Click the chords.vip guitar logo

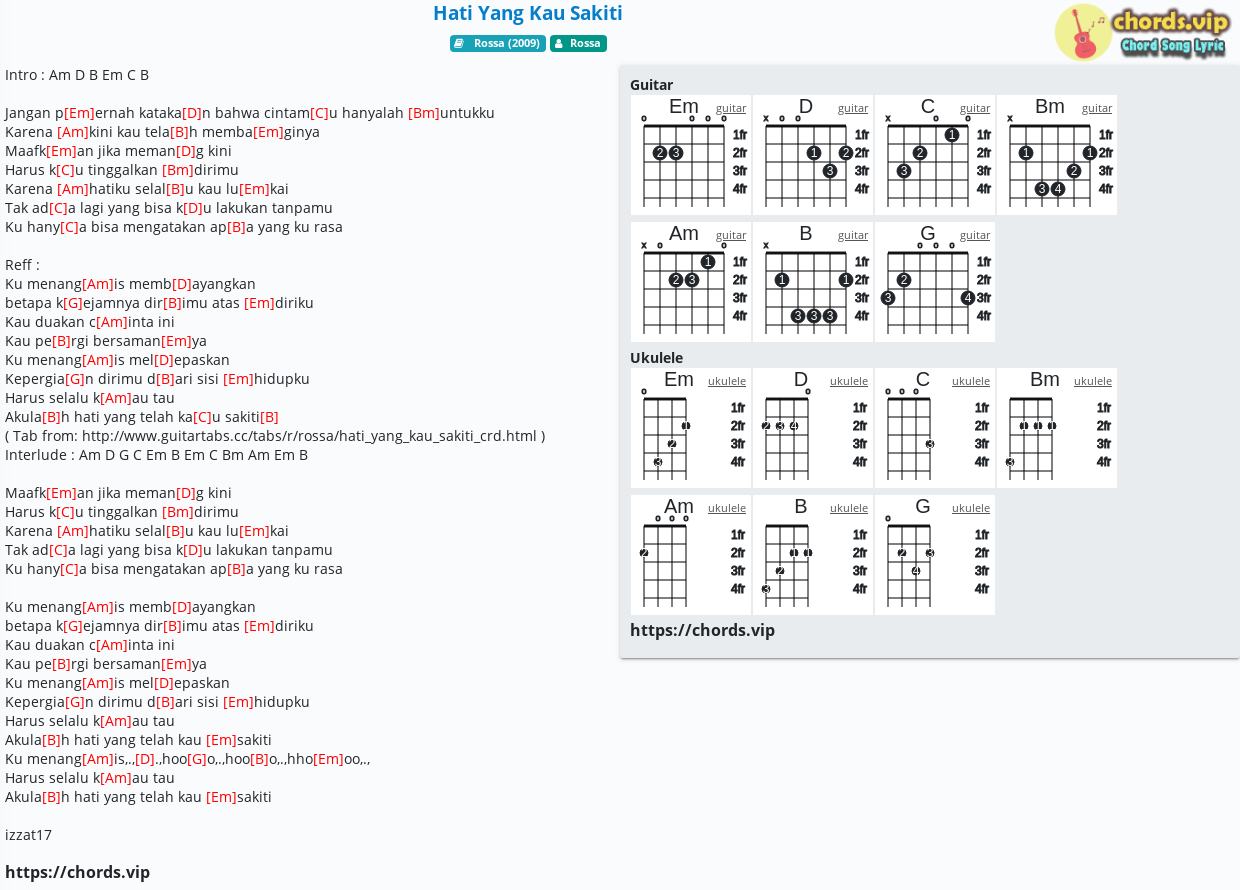[1141, 32]
